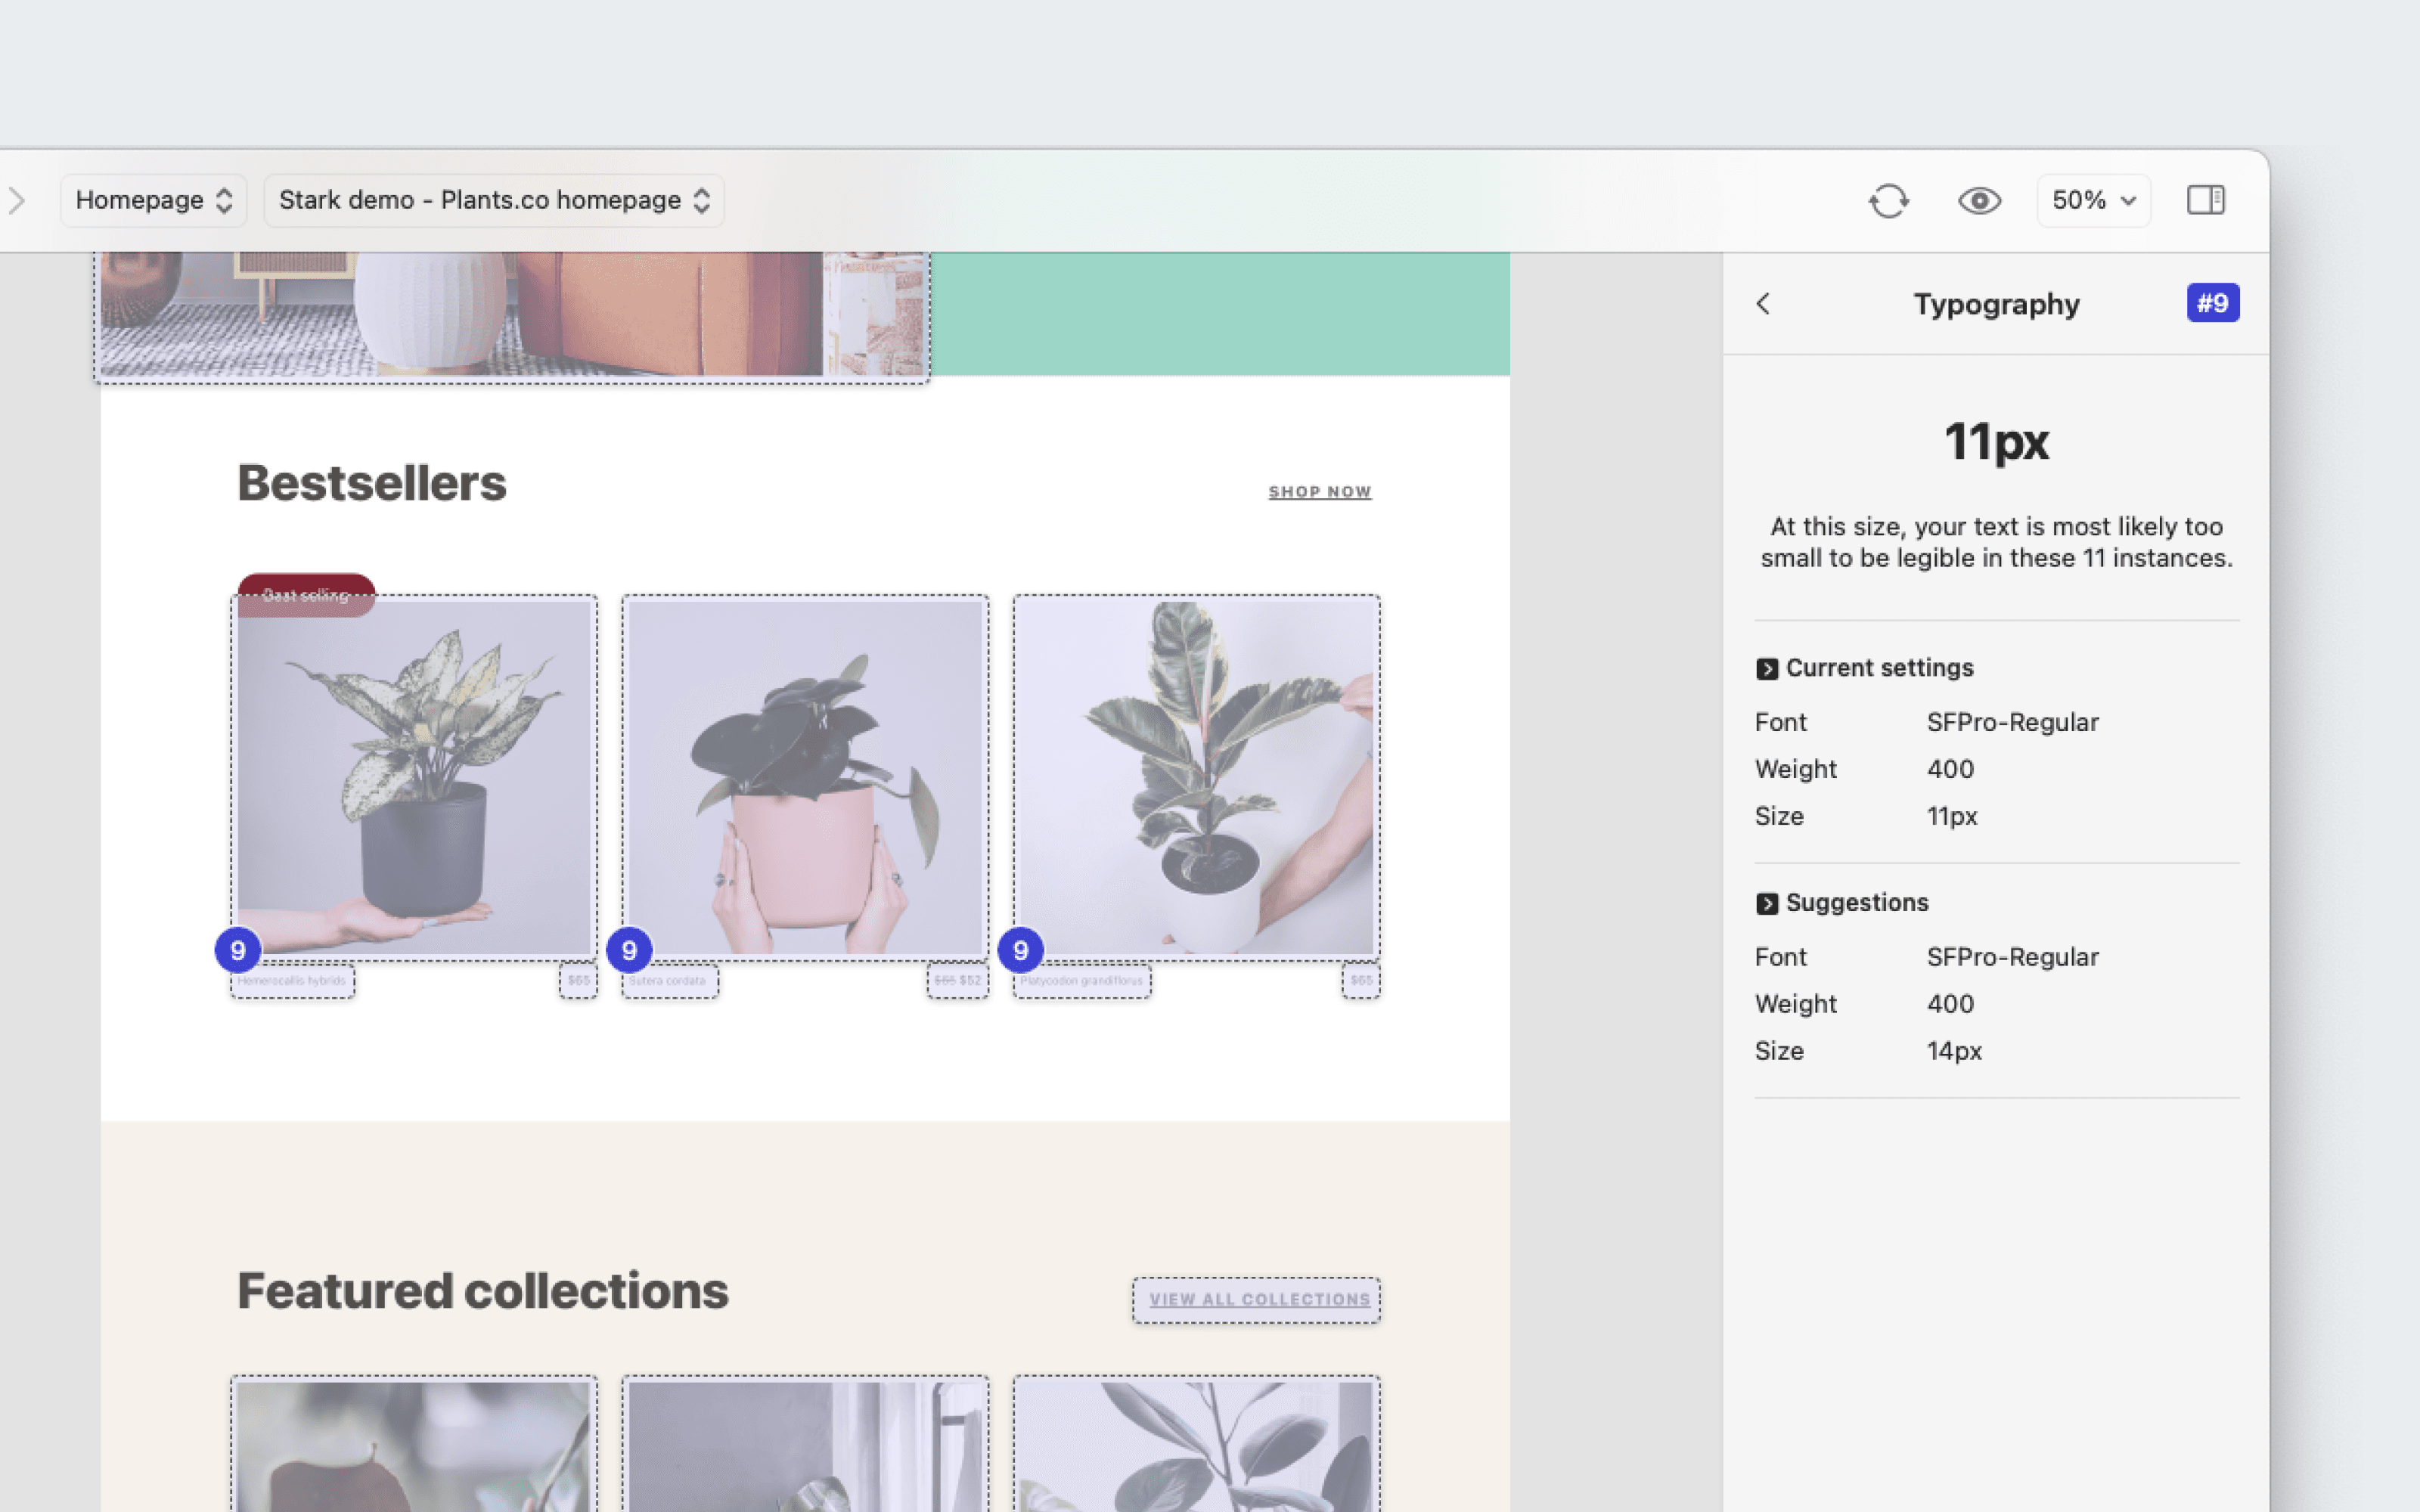2420x1512 pixels.
Task: Click the #9 issue badge
Action: [2212, 303]
